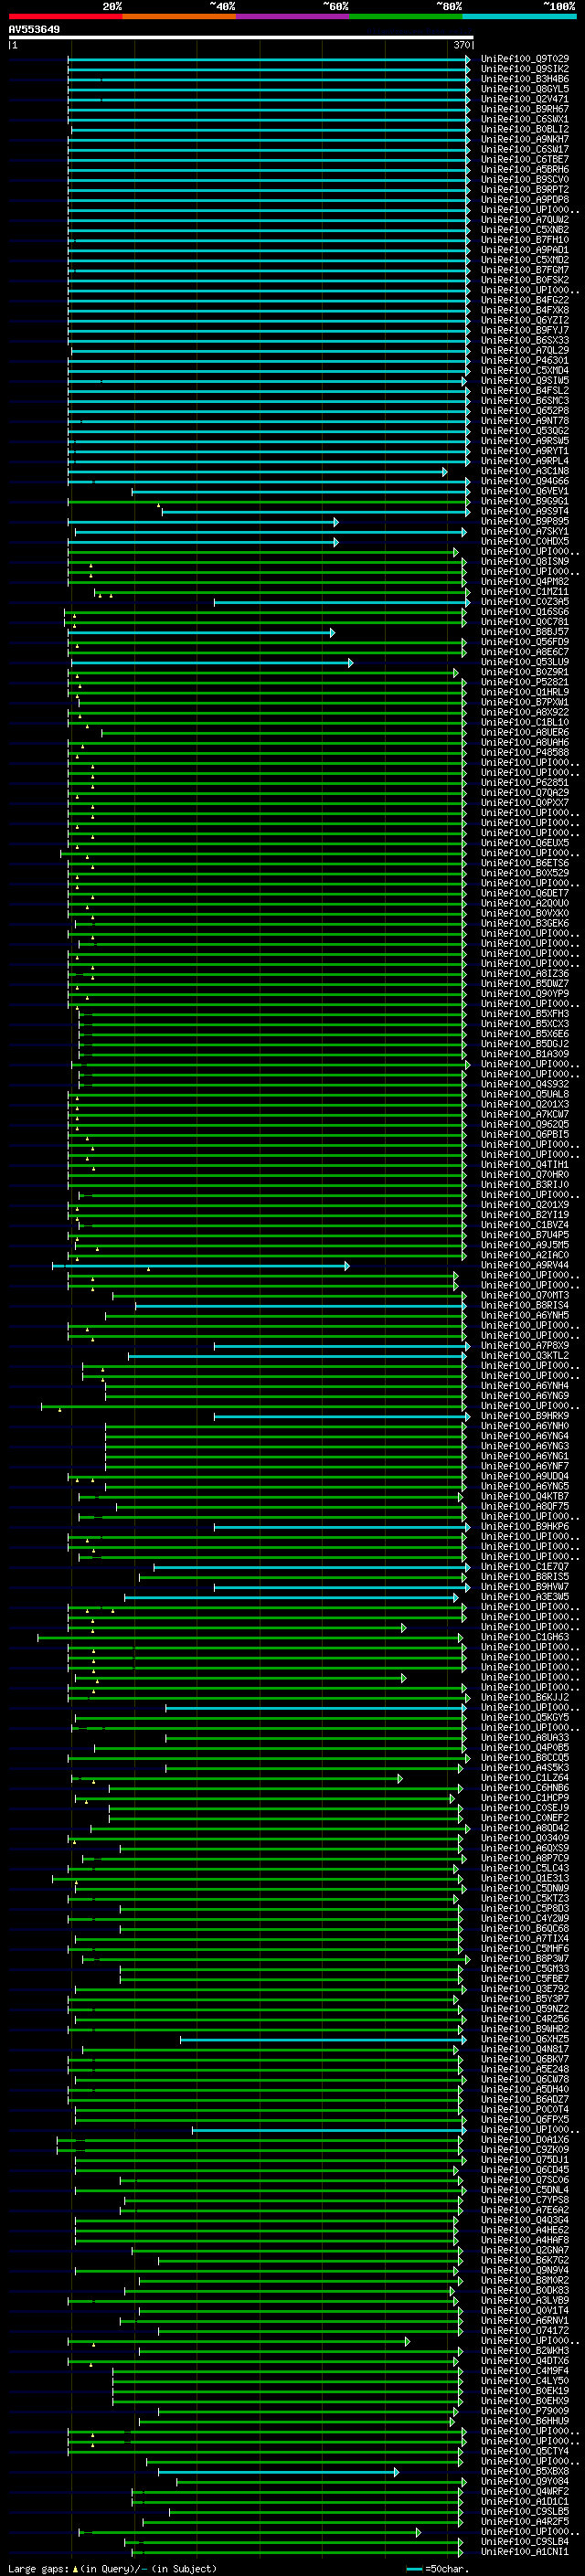Select the UniRef100_Q70MT3 label

525,1295
